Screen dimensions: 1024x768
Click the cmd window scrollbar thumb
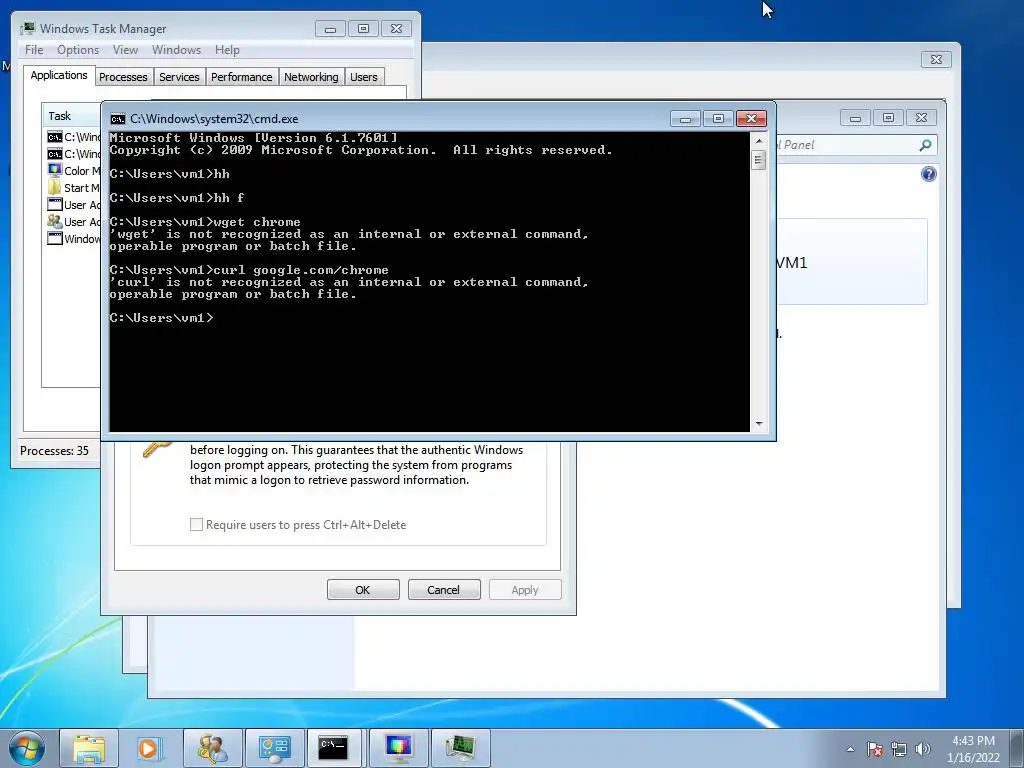[x=759, y=160]
